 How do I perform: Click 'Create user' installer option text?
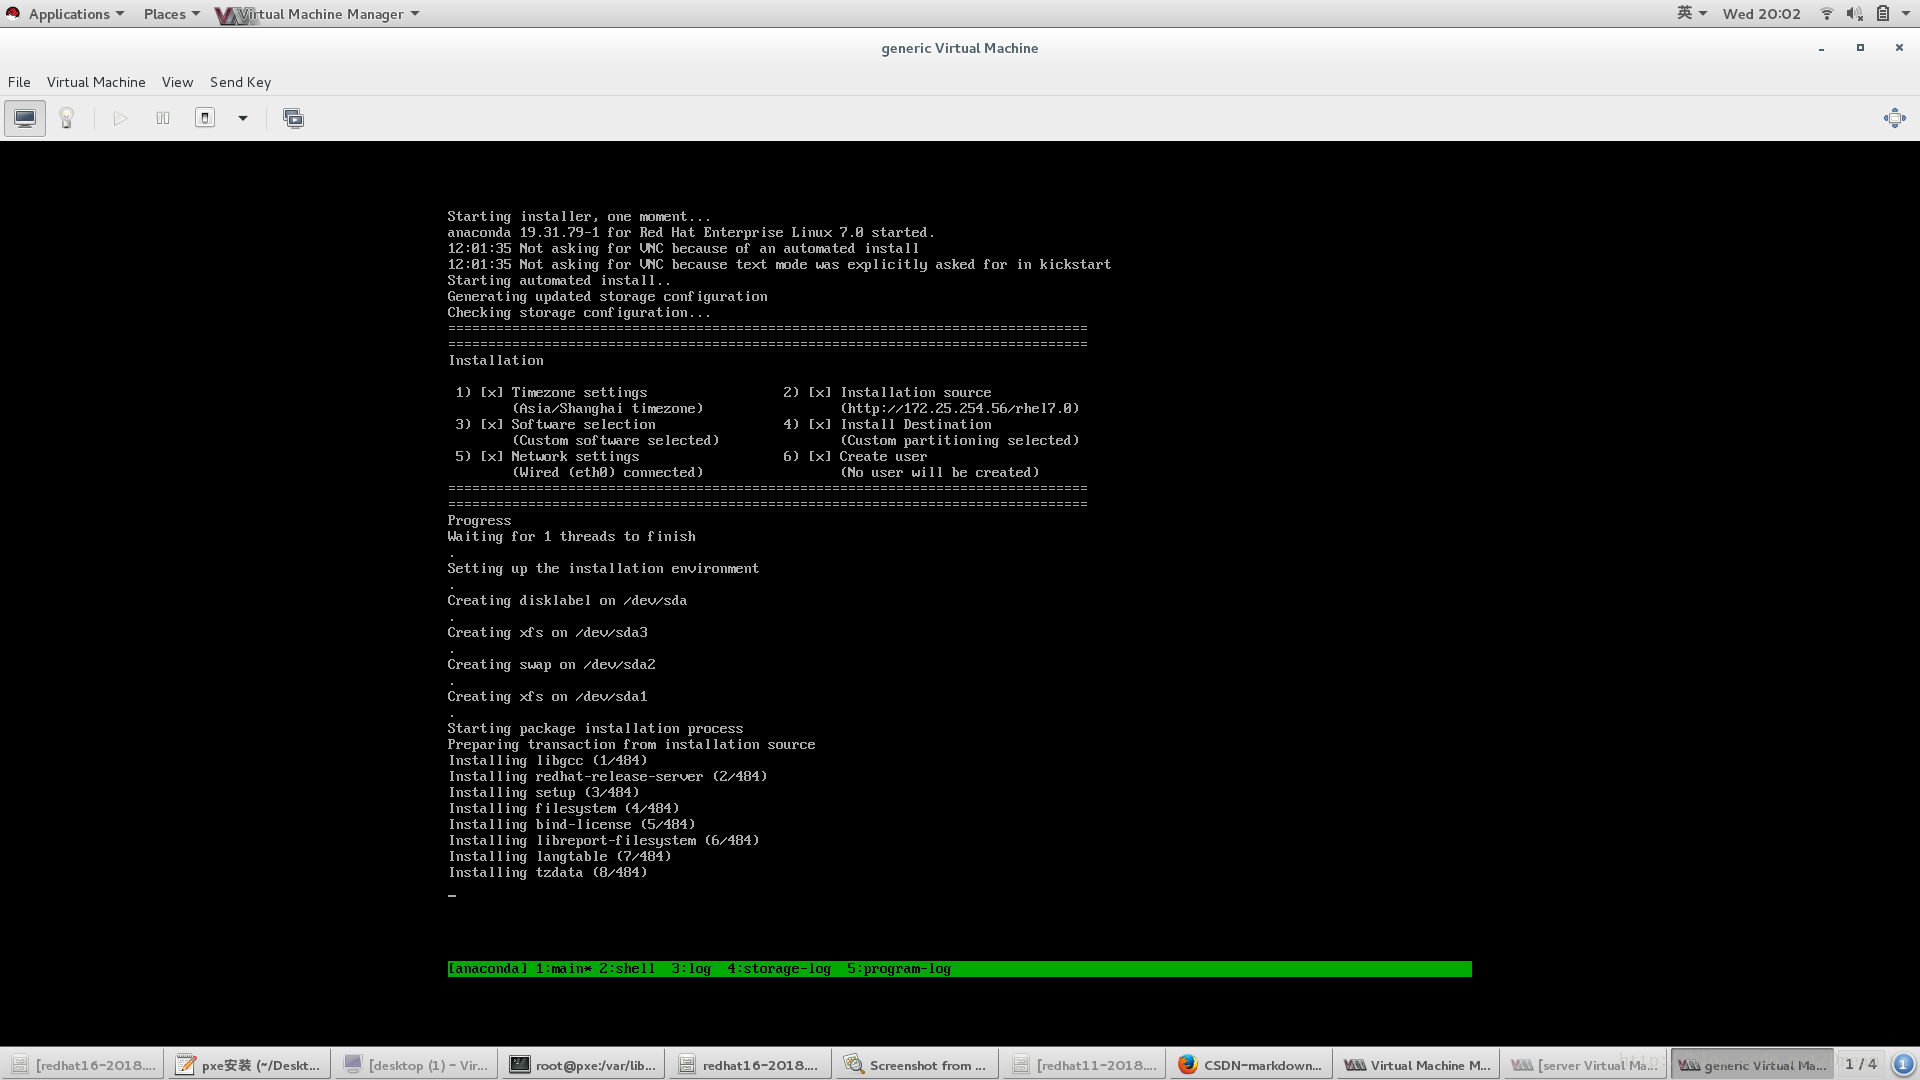point(883,457)
